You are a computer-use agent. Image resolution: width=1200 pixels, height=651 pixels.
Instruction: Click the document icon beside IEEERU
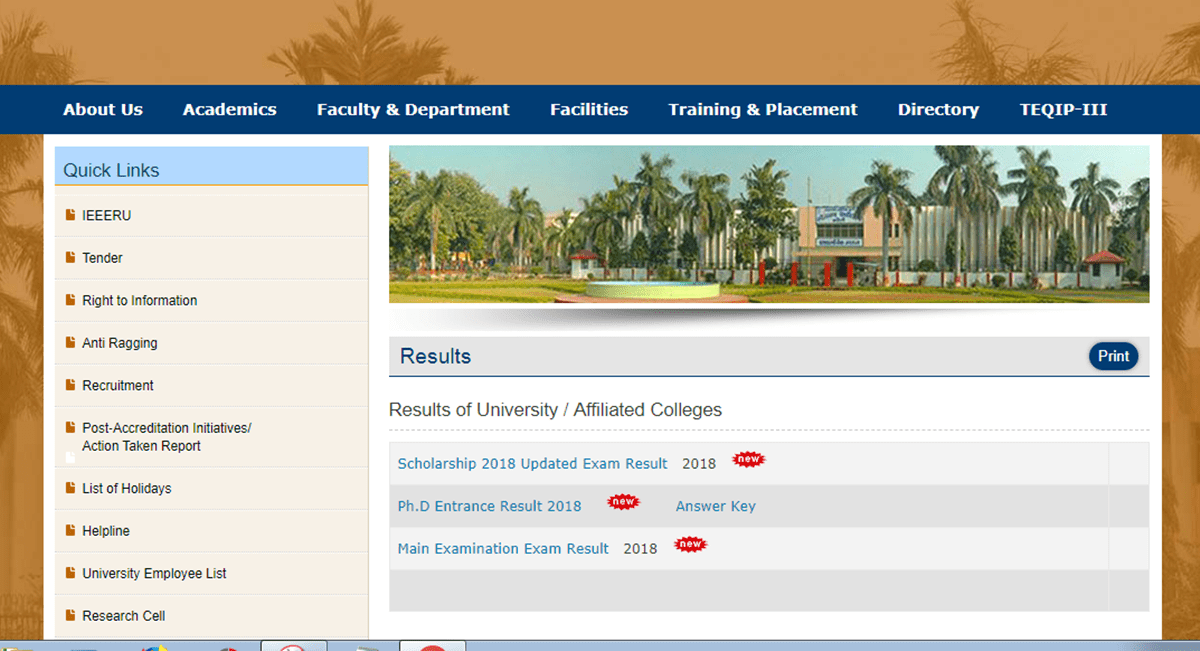click(x=70, y=215)
